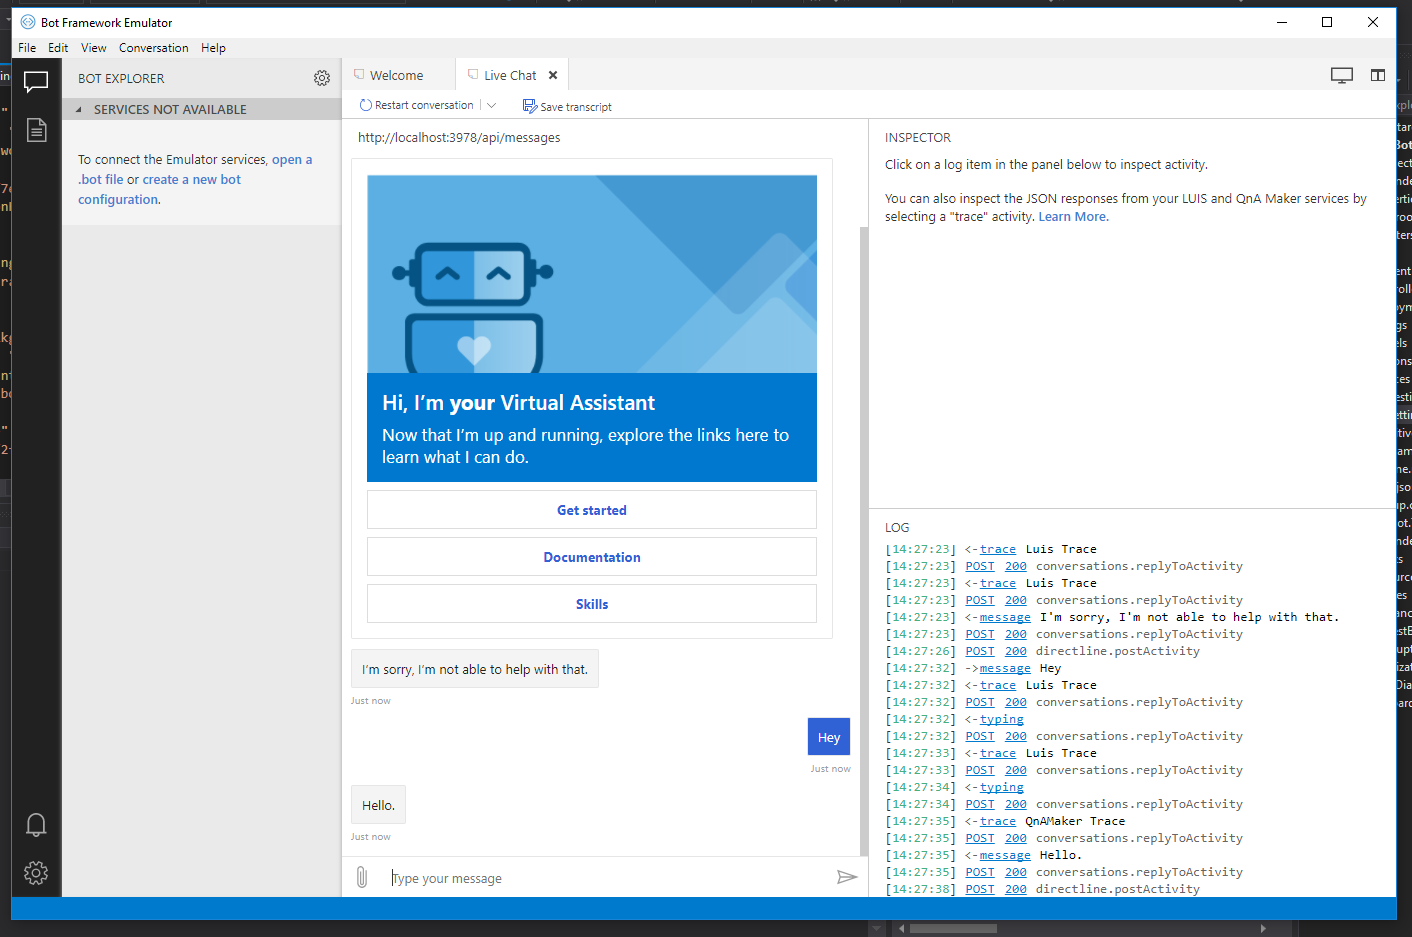Open the Bot Explorer chat icon in sidebar

[x=36, y=82]
